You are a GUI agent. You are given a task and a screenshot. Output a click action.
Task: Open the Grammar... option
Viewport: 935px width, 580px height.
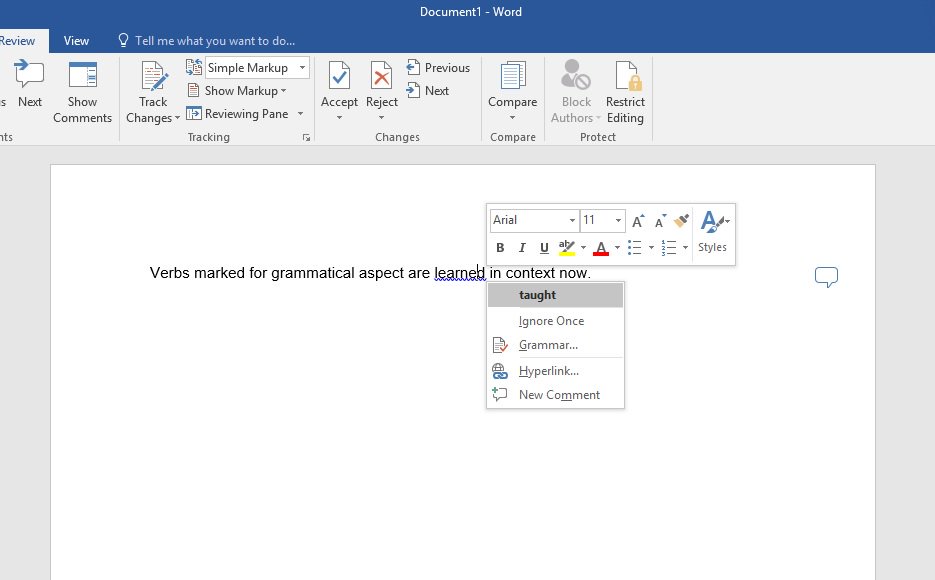tap(555, 345)
